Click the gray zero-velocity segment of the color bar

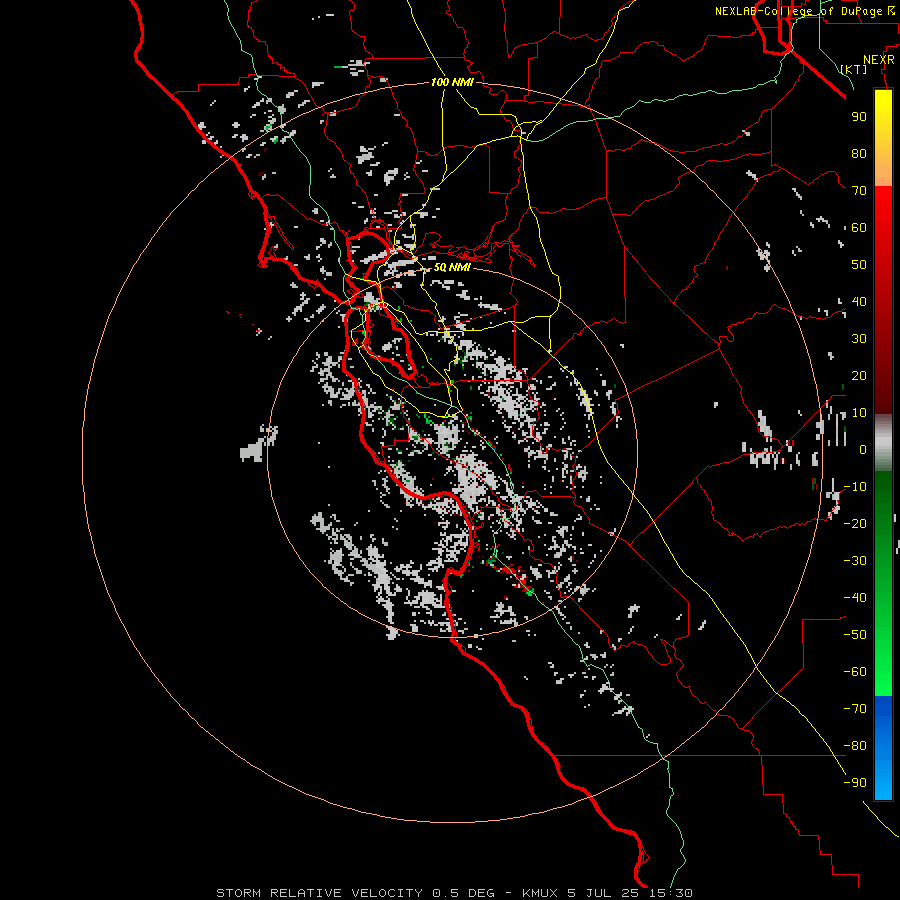click(x=883, y=442)
